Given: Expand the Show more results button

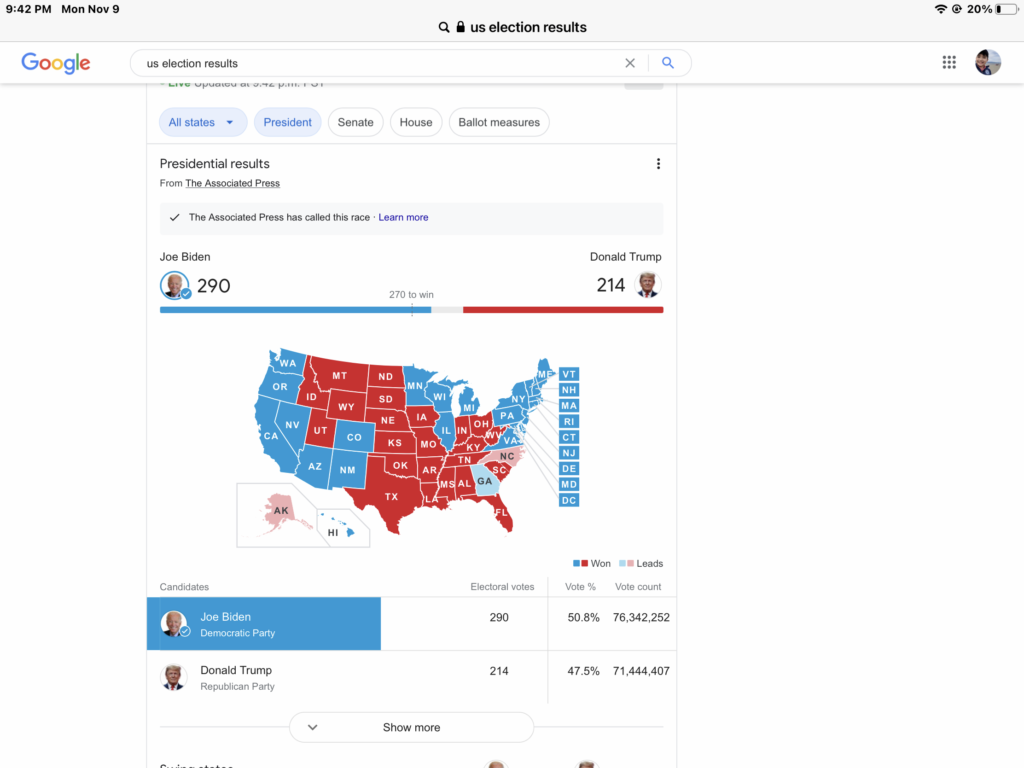Looking at the screenshot, I should (x=411, y=727).
